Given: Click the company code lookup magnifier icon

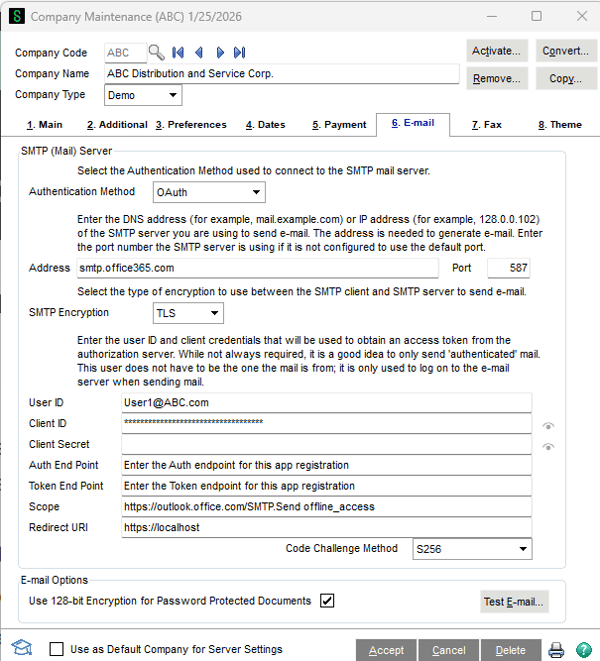Looking at the screenshot, I should pyautogui.click(x=156, y=52).
